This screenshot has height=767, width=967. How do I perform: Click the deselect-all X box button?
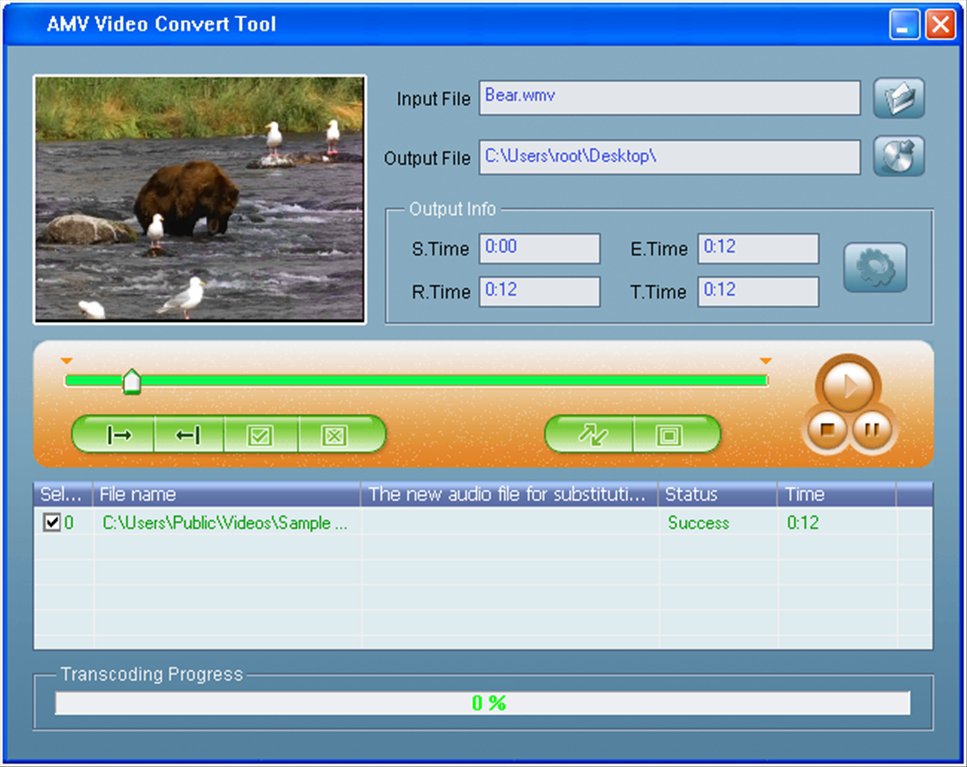point(341,435)
